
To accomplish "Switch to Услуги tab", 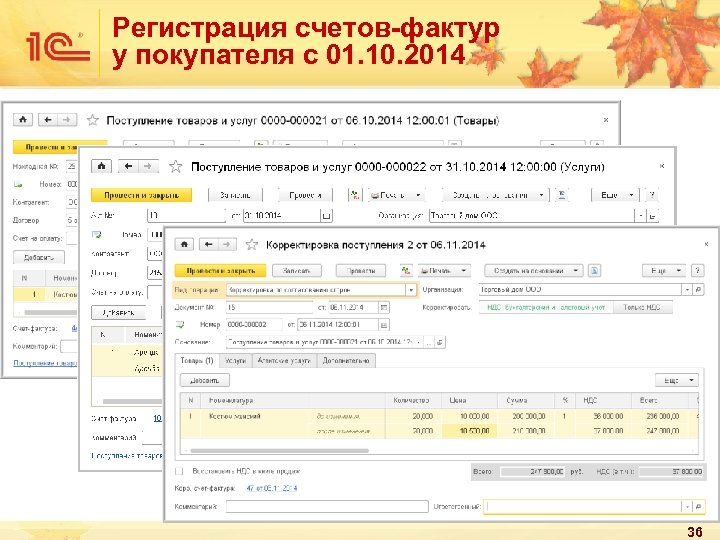I will (236, 360).
